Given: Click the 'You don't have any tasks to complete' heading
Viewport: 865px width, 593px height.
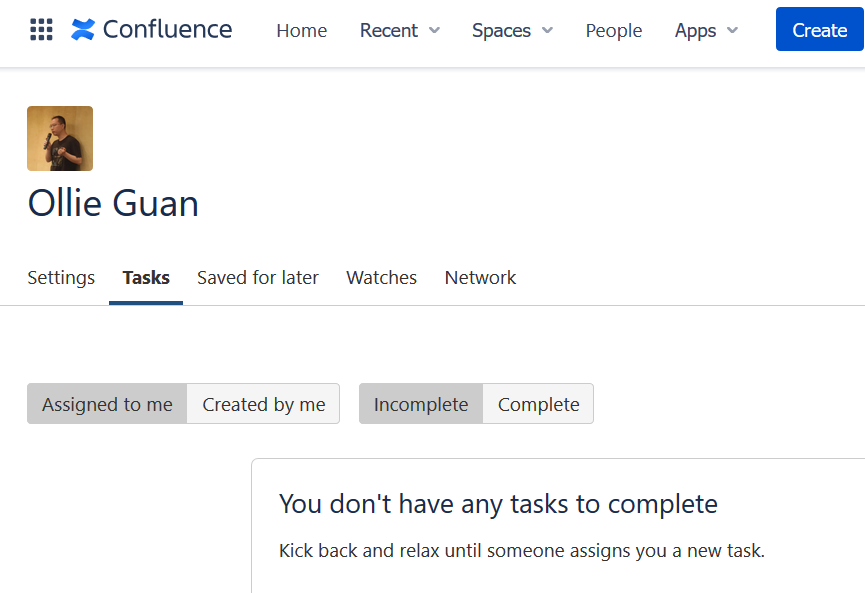Looking at the screenshot, I should pos(498,504).
